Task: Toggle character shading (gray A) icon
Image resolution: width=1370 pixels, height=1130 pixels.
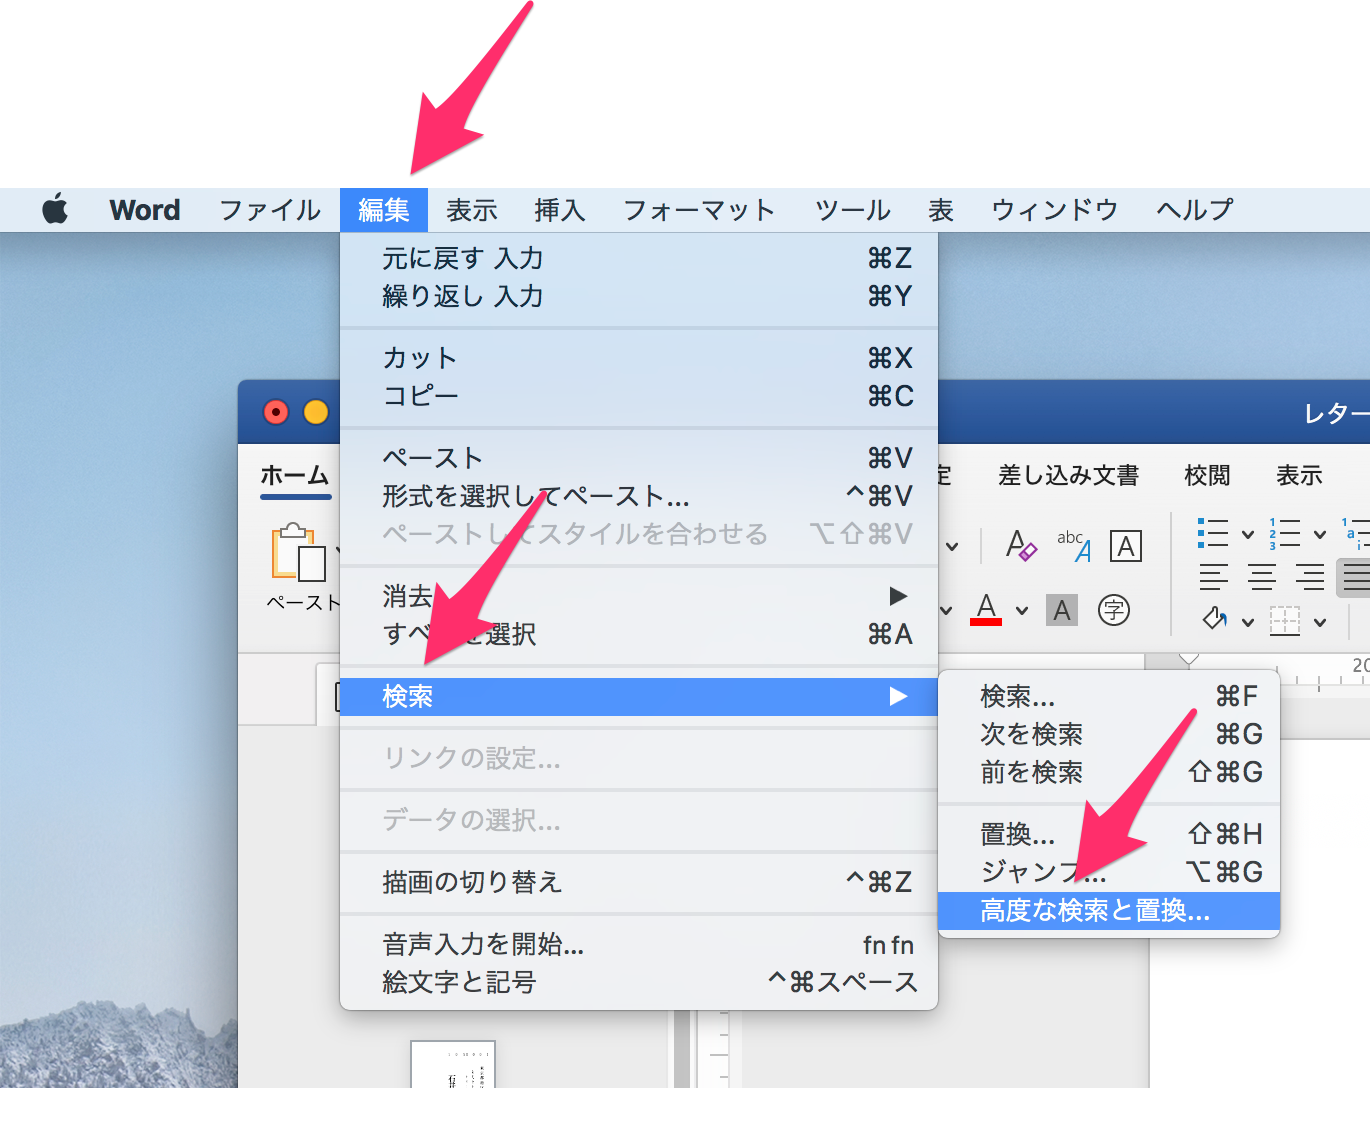Action: click(1062, 609)
